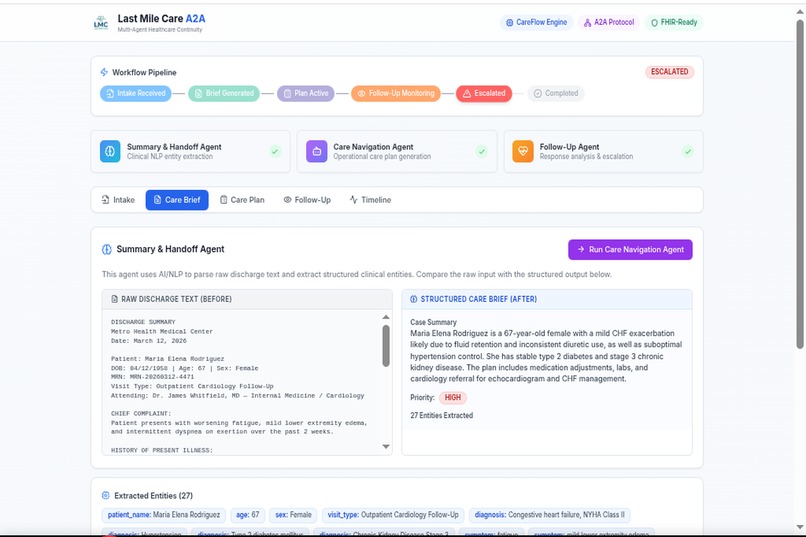Image resolution: width=806 pixels, height=537 pixels.
Task: Click the Care Navigation Agent checkmark
Action: pos(482,152)
